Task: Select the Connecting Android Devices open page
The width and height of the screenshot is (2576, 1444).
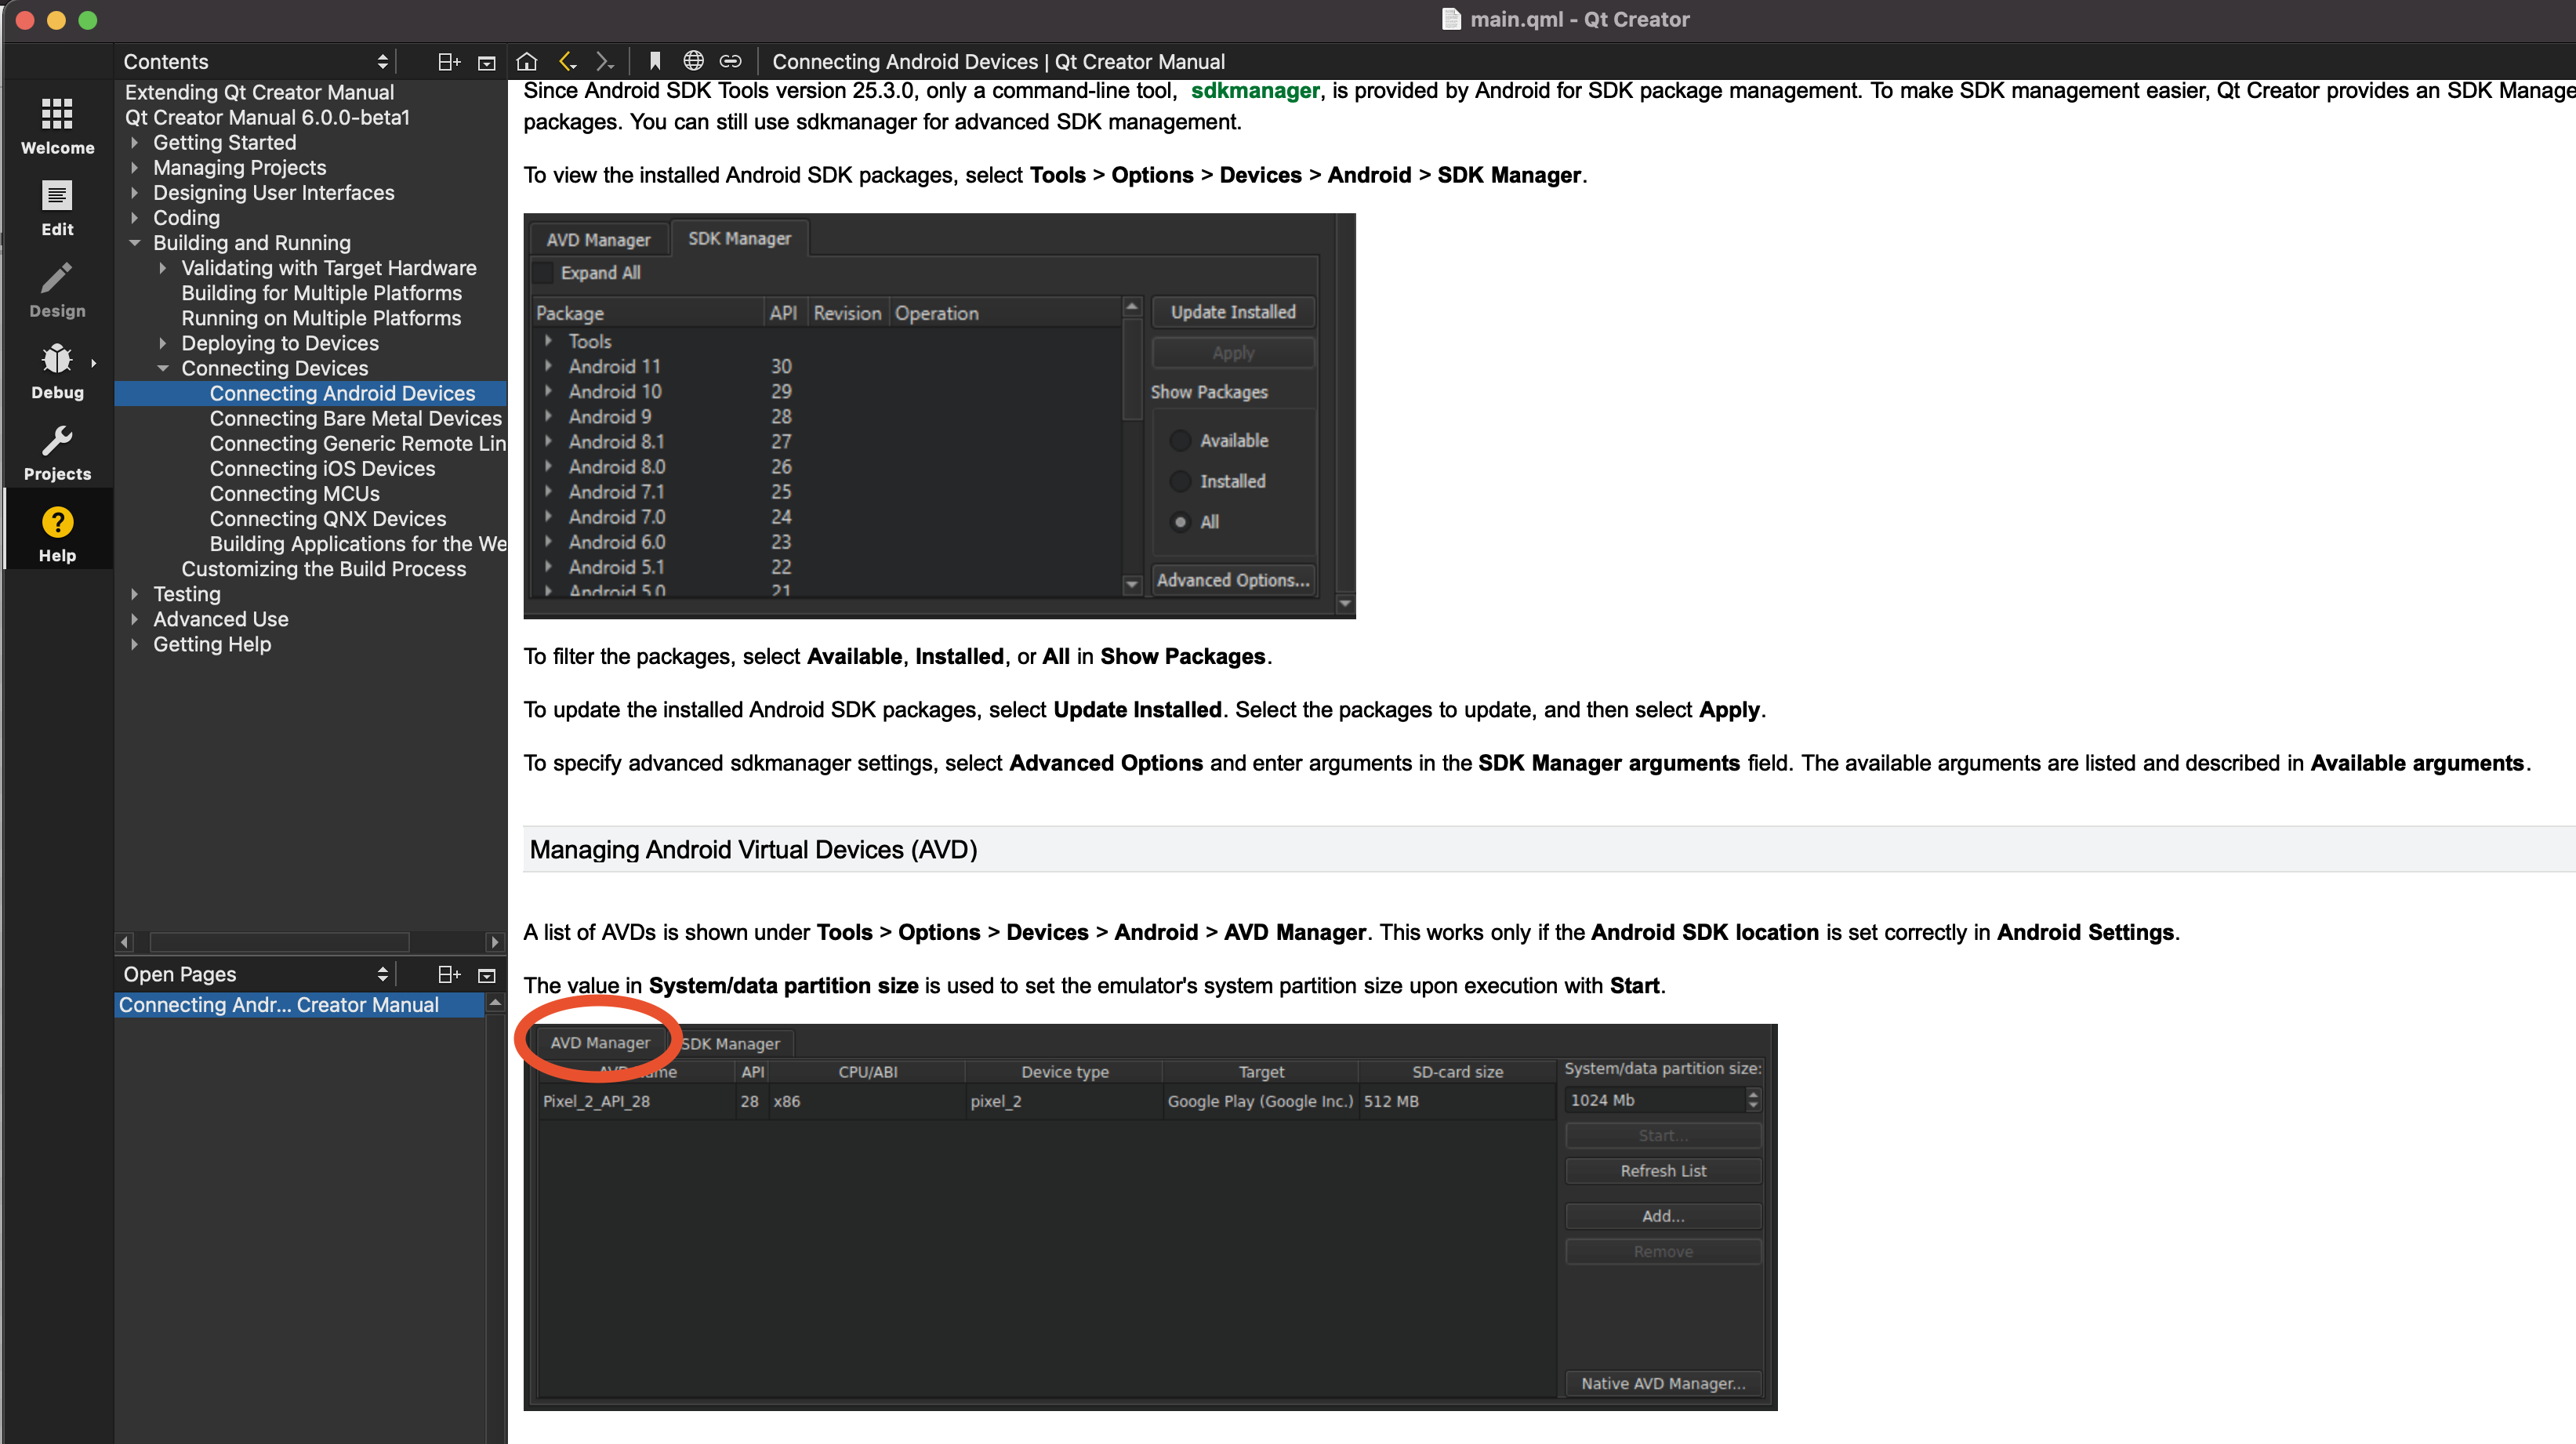Action: coord(279,1004)
